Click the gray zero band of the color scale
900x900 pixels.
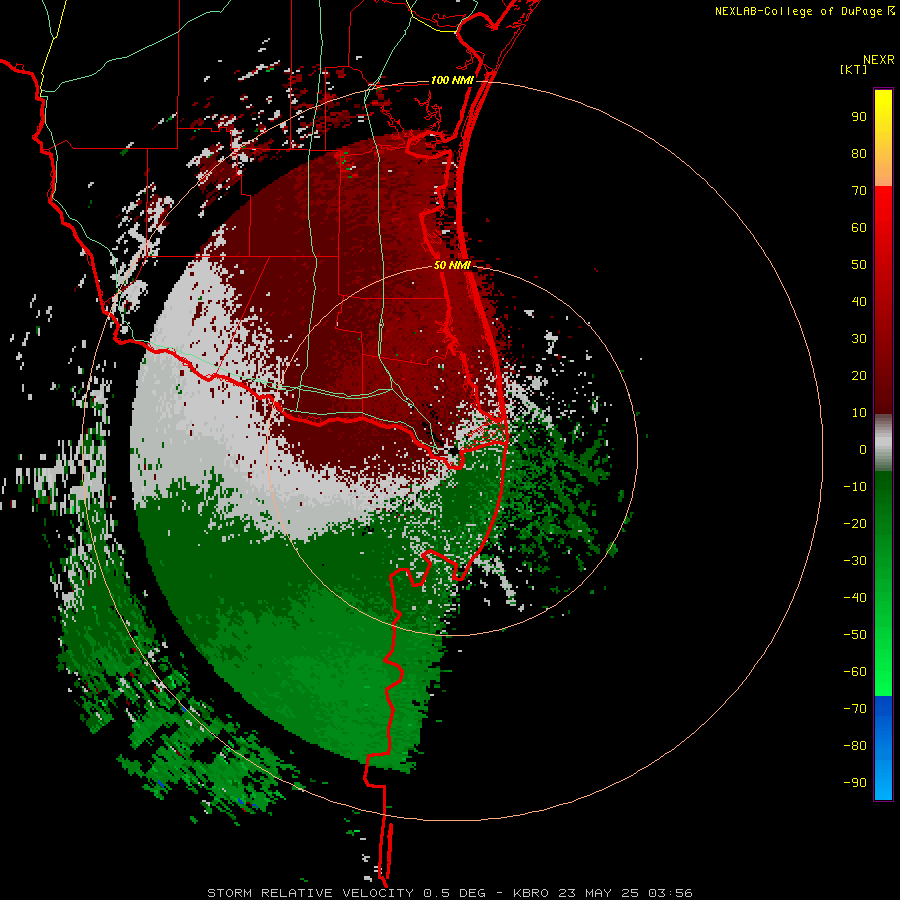pos(883,443)
